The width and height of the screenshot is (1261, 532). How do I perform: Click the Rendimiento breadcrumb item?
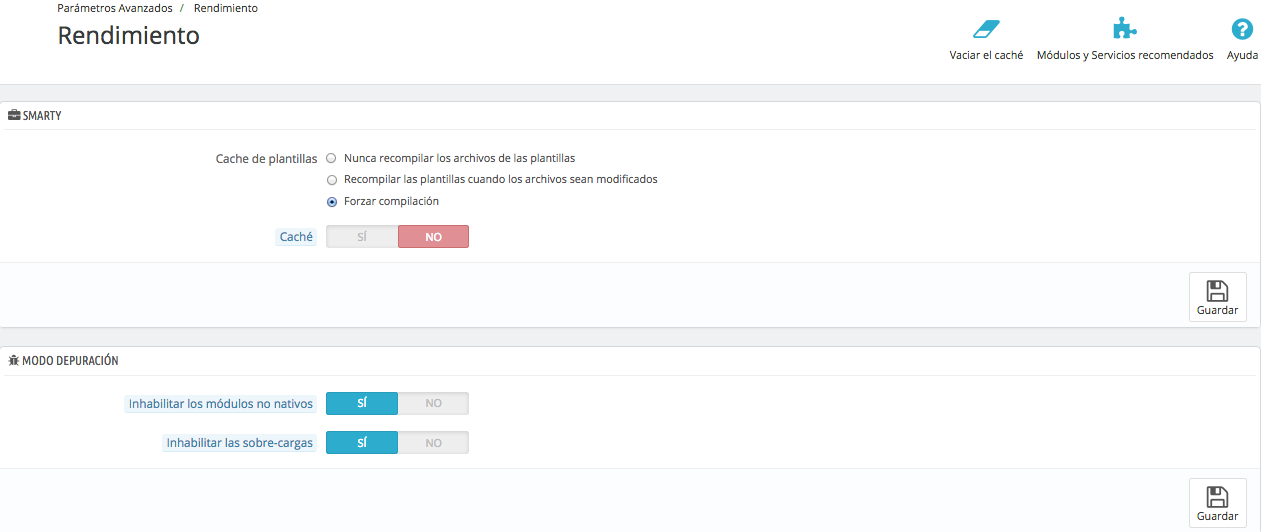pos(226,8)
